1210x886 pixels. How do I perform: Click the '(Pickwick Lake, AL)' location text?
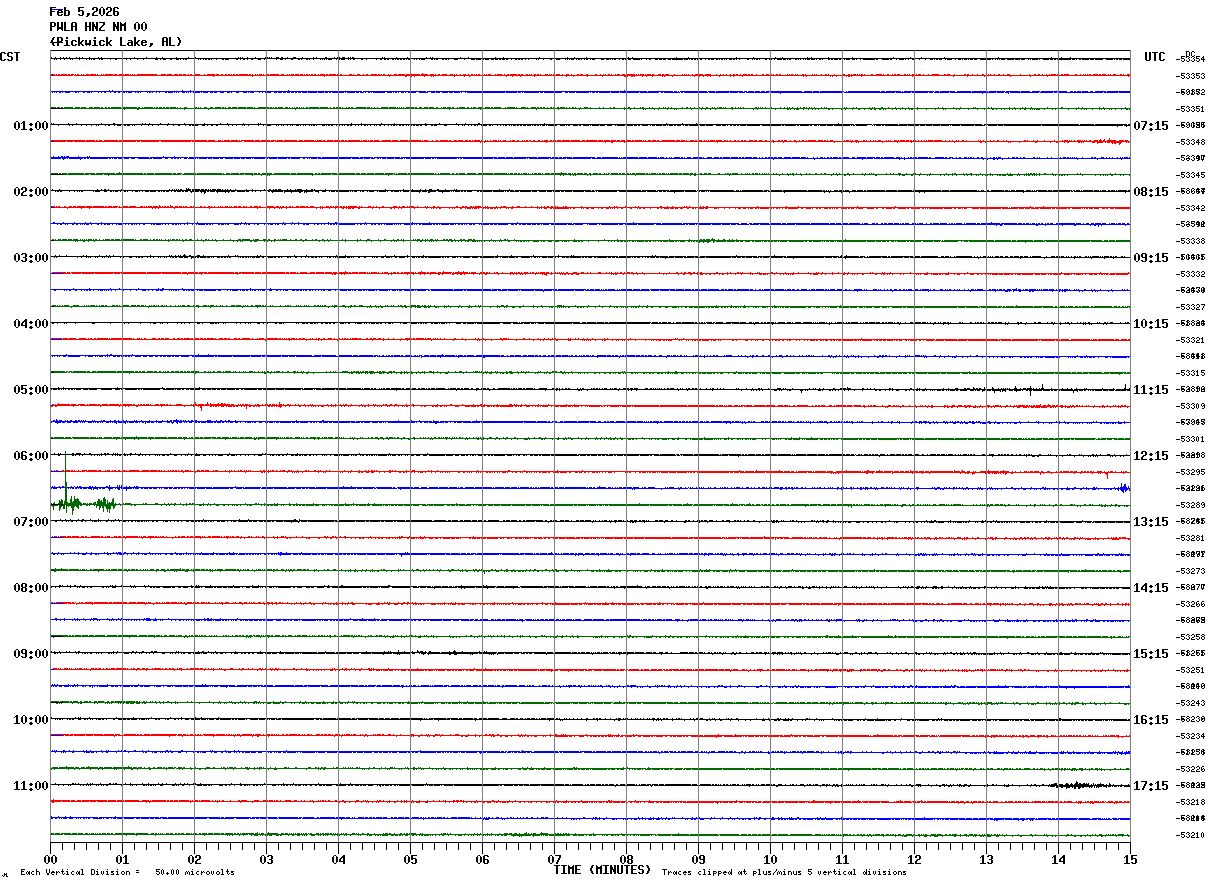click(116, 42)
